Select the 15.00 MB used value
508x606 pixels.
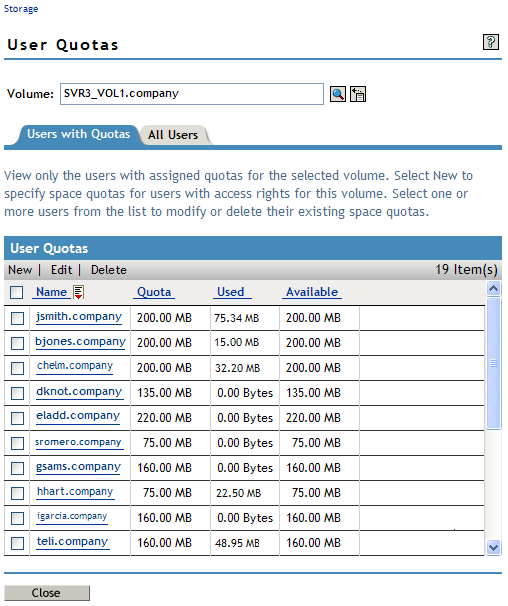[x=237, y=342]
